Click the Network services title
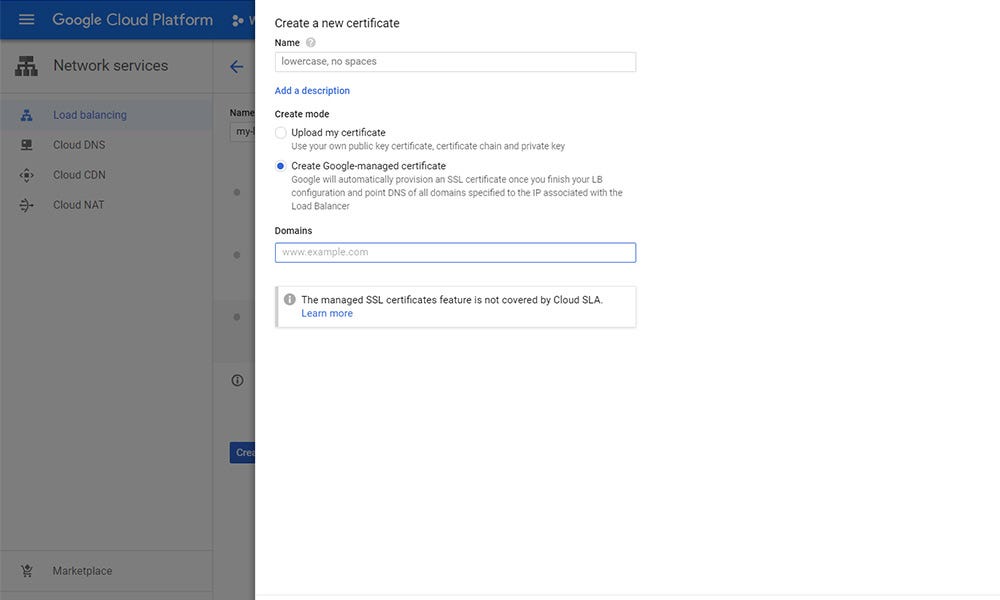 (x=110, y=66)
